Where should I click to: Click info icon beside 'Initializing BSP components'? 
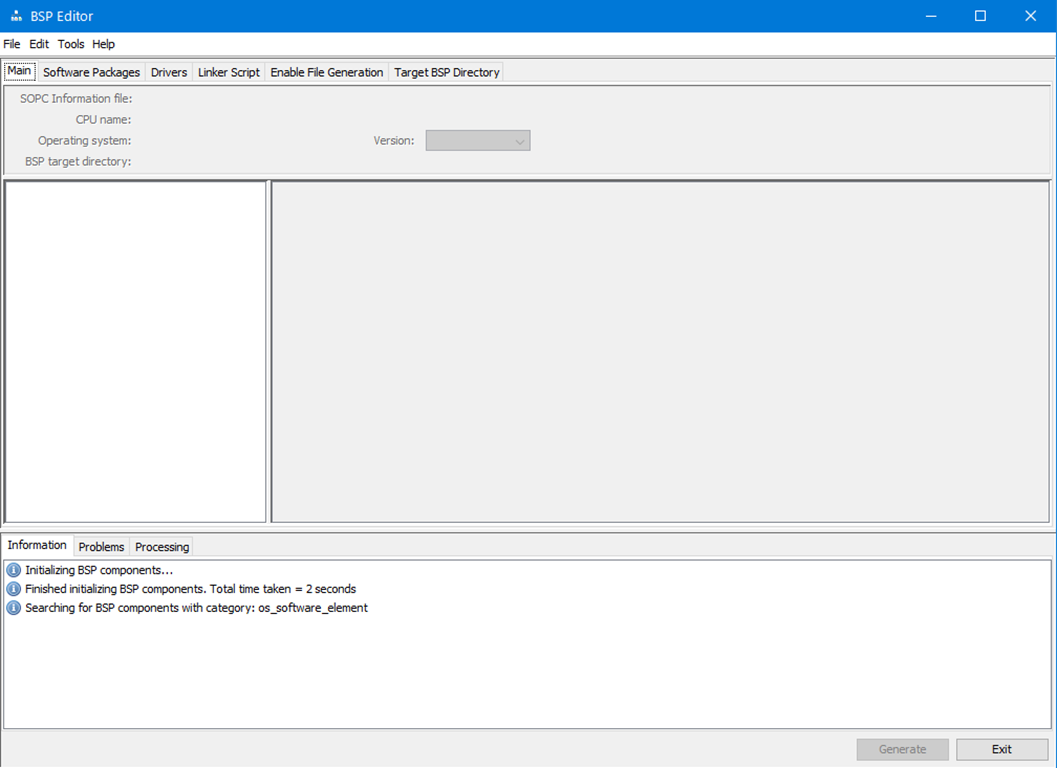point(13,570)
